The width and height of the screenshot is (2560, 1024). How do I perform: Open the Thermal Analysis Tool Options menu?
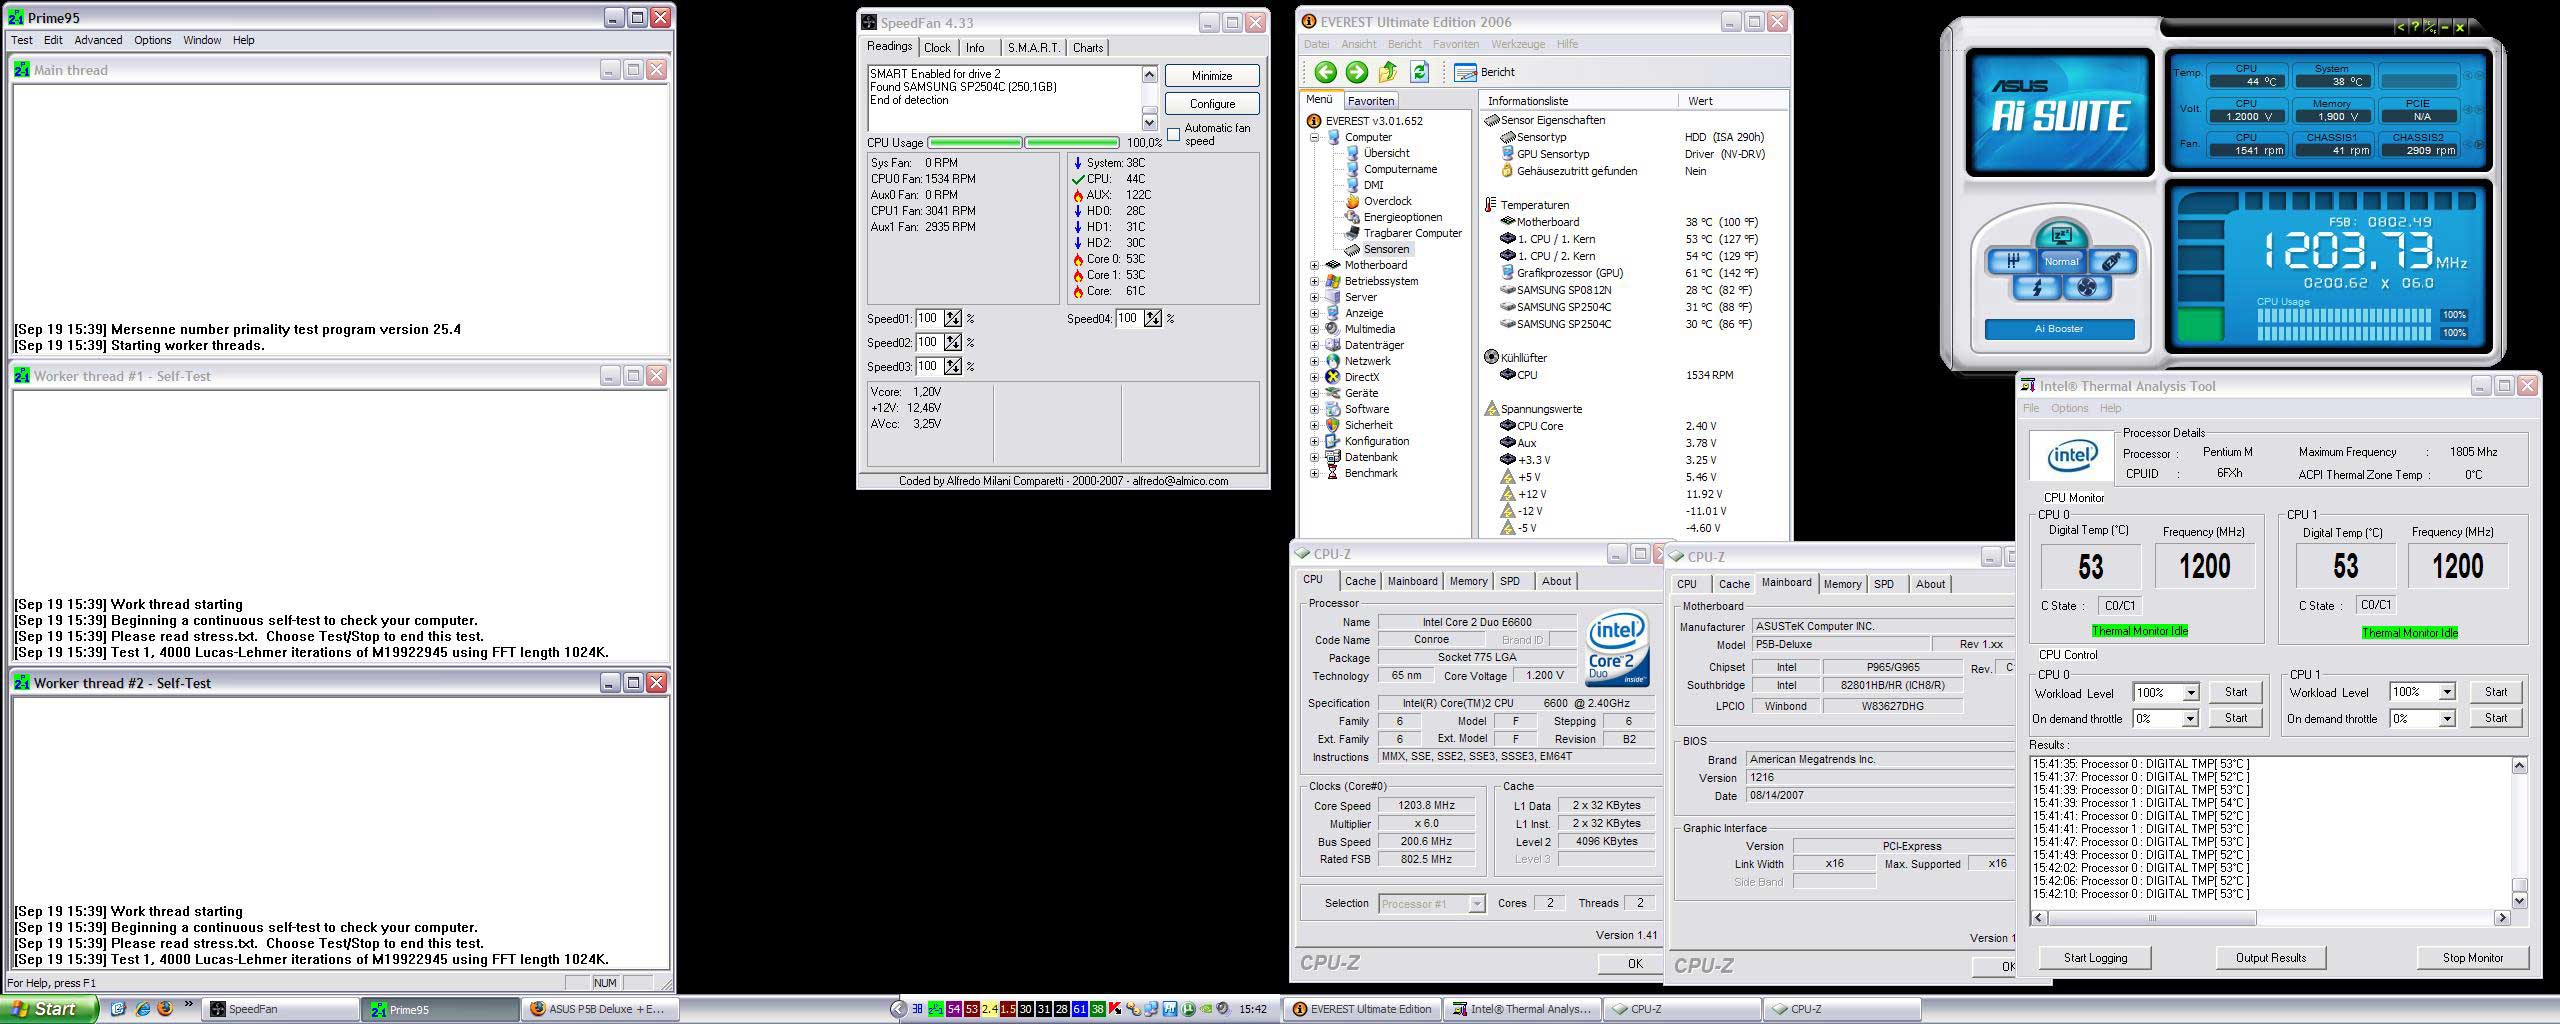point(2069,408)
